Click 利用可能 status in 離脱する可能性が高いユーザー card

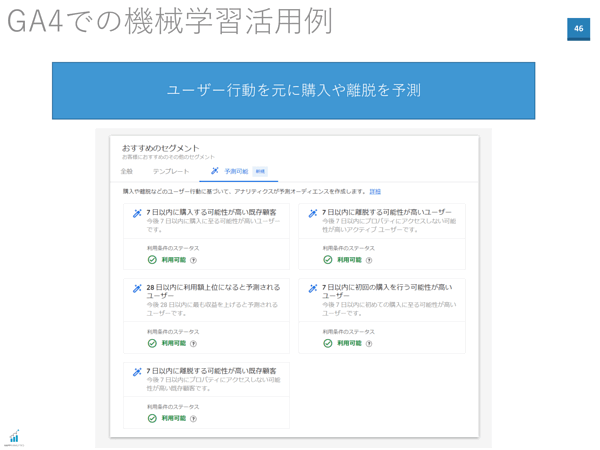coord(349,260)
